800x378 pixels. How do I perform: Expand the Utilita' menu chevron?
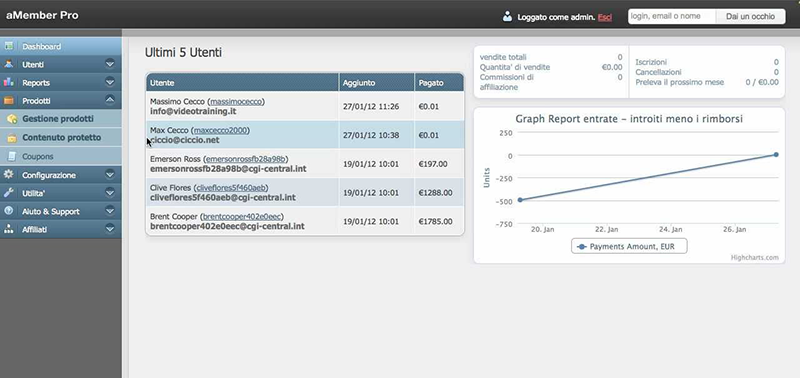[x=110, y=193]
